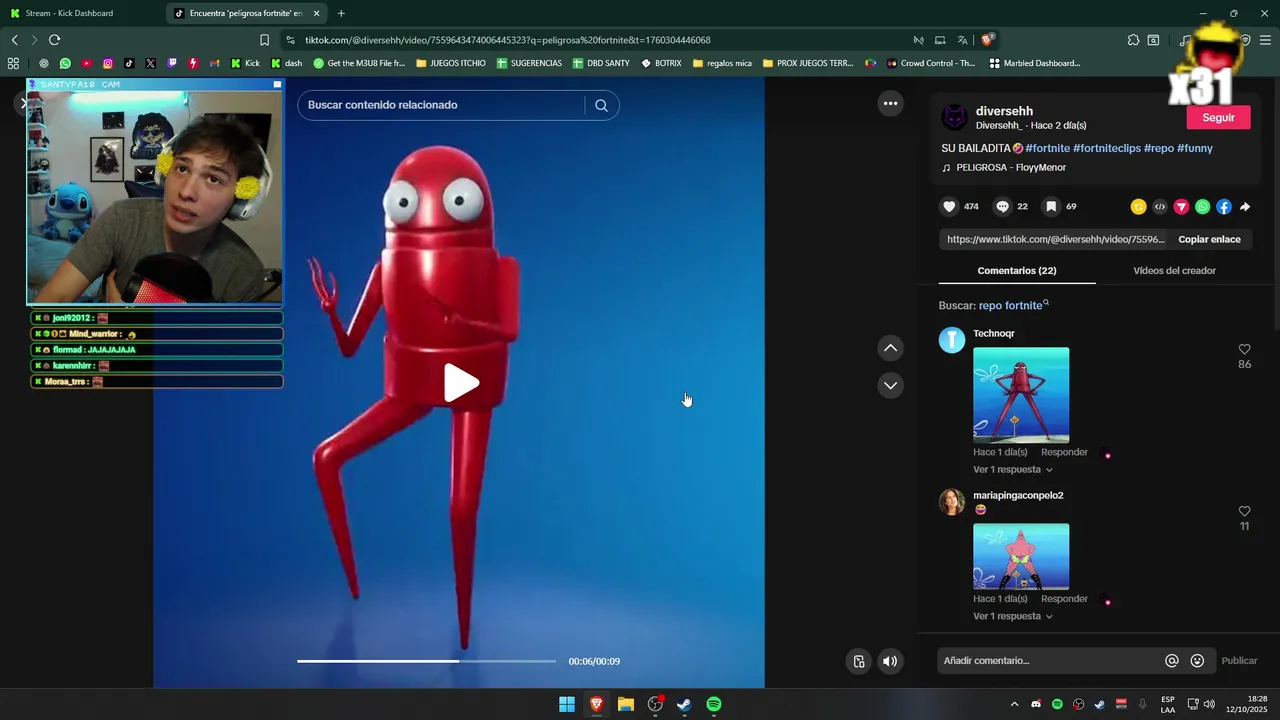The width and height of the screenshot is (1280, 720).
Task: Click the Publicar button
Action: click(x=1239, y=661)
